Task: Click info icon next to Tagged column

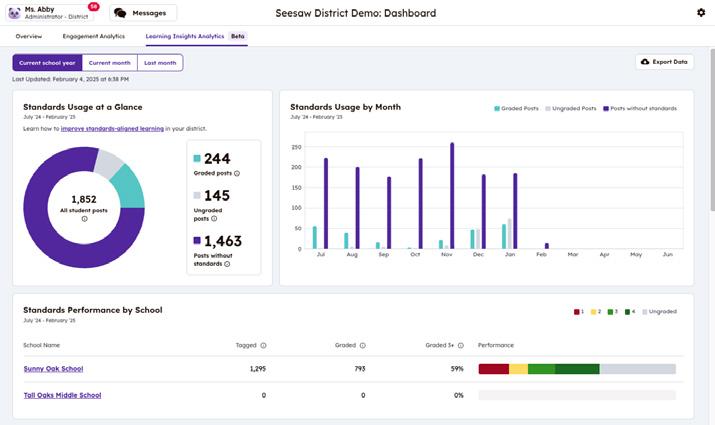Action: coord(263,345)
